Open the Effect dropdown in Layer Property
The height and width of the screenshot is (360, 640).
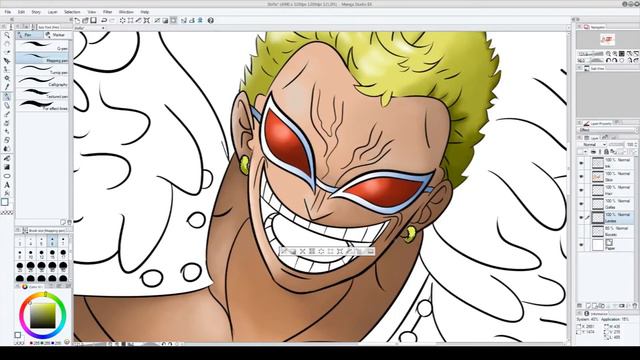click(x=607, y=130)
